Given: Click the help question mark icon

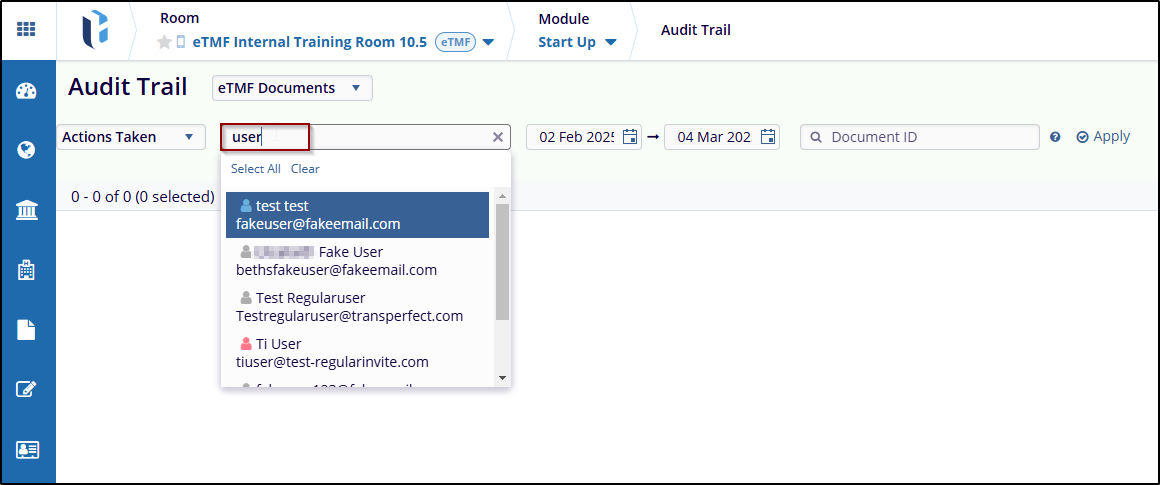Looking at the screenshot, I should 1055,138.
